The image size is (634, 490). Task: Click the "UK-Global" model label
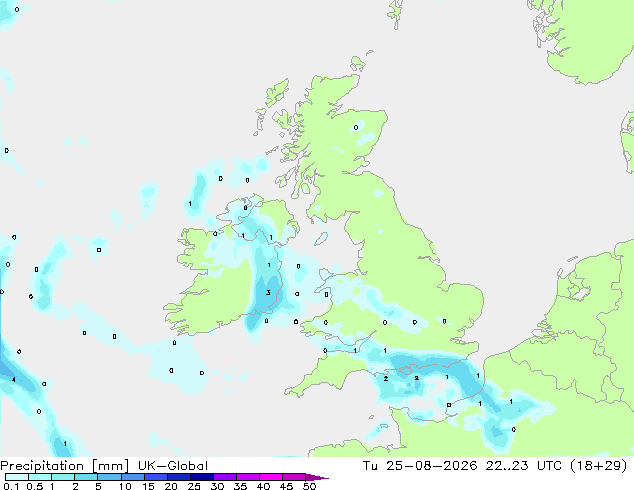click(x=173, y=466)
